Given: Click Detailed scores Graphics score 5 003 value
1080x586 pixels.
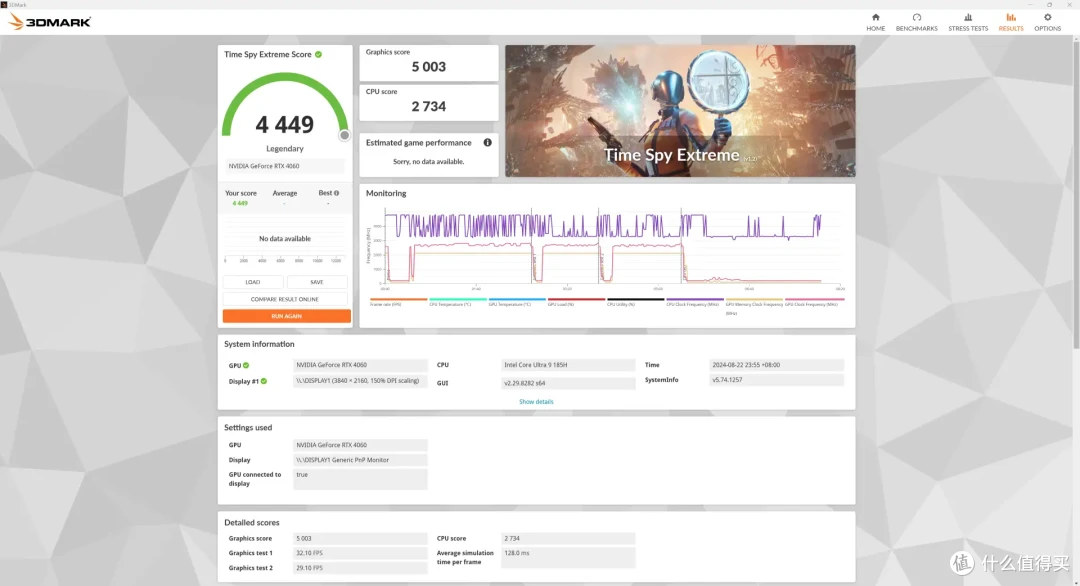Looking at the screenshot, I should (x=360, y=538).
